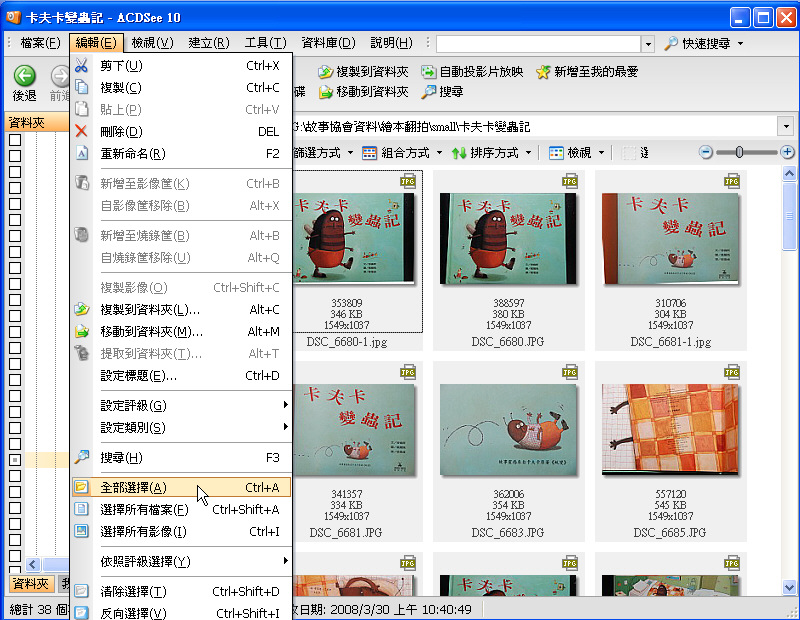Click the icon beside 選擇所有檔案(F)
This screenshot has width=800, height=620.
[81, 509]
